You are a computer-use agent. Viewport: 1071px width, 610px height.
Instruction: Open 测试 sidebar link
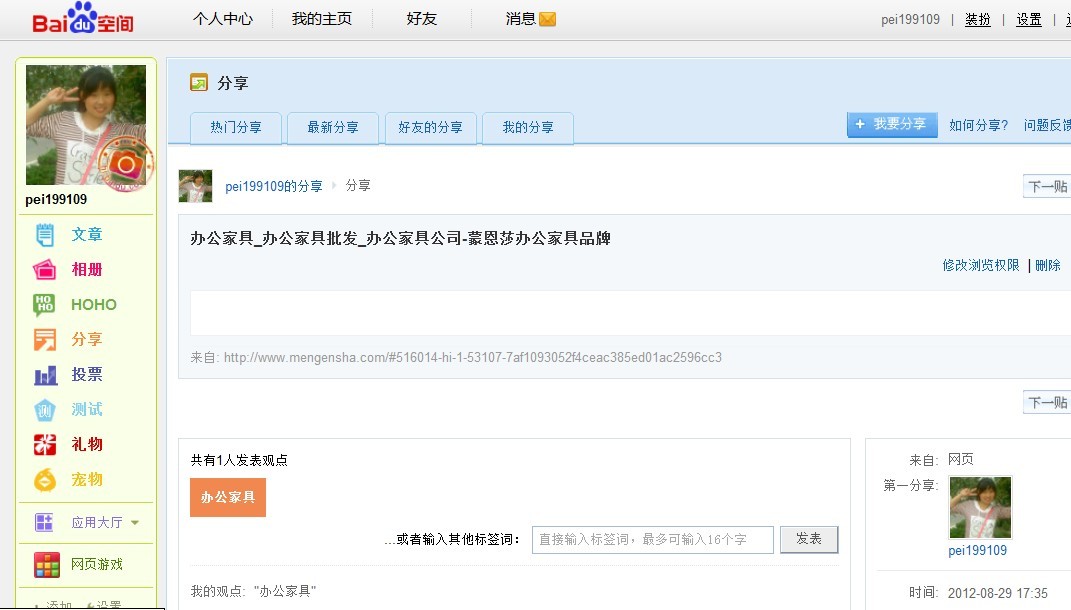tap(87, 409)
